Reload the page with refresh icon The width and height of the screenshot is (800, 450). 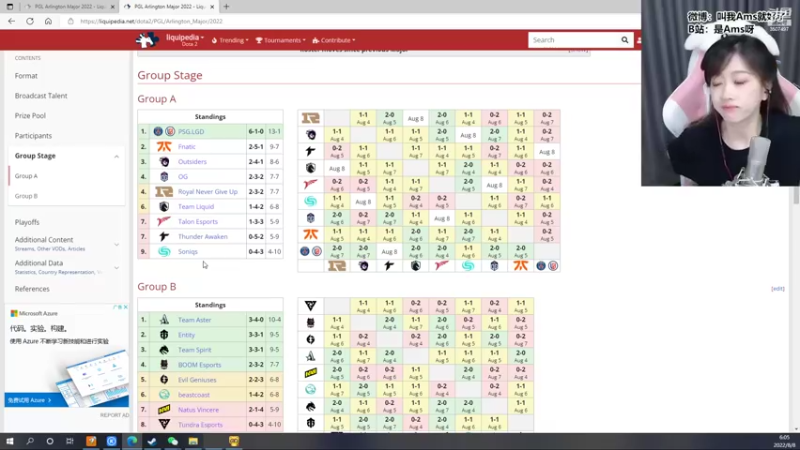click(x=30, y=21)
